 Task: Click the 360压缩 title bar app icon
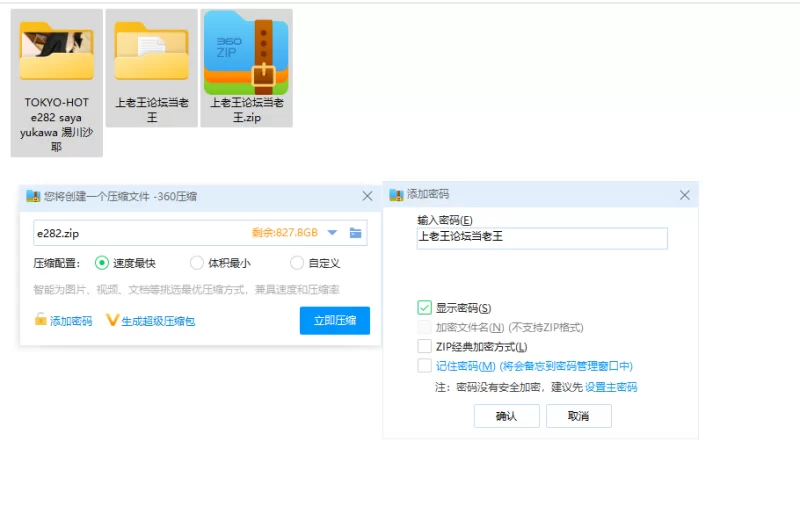[33, 197]
